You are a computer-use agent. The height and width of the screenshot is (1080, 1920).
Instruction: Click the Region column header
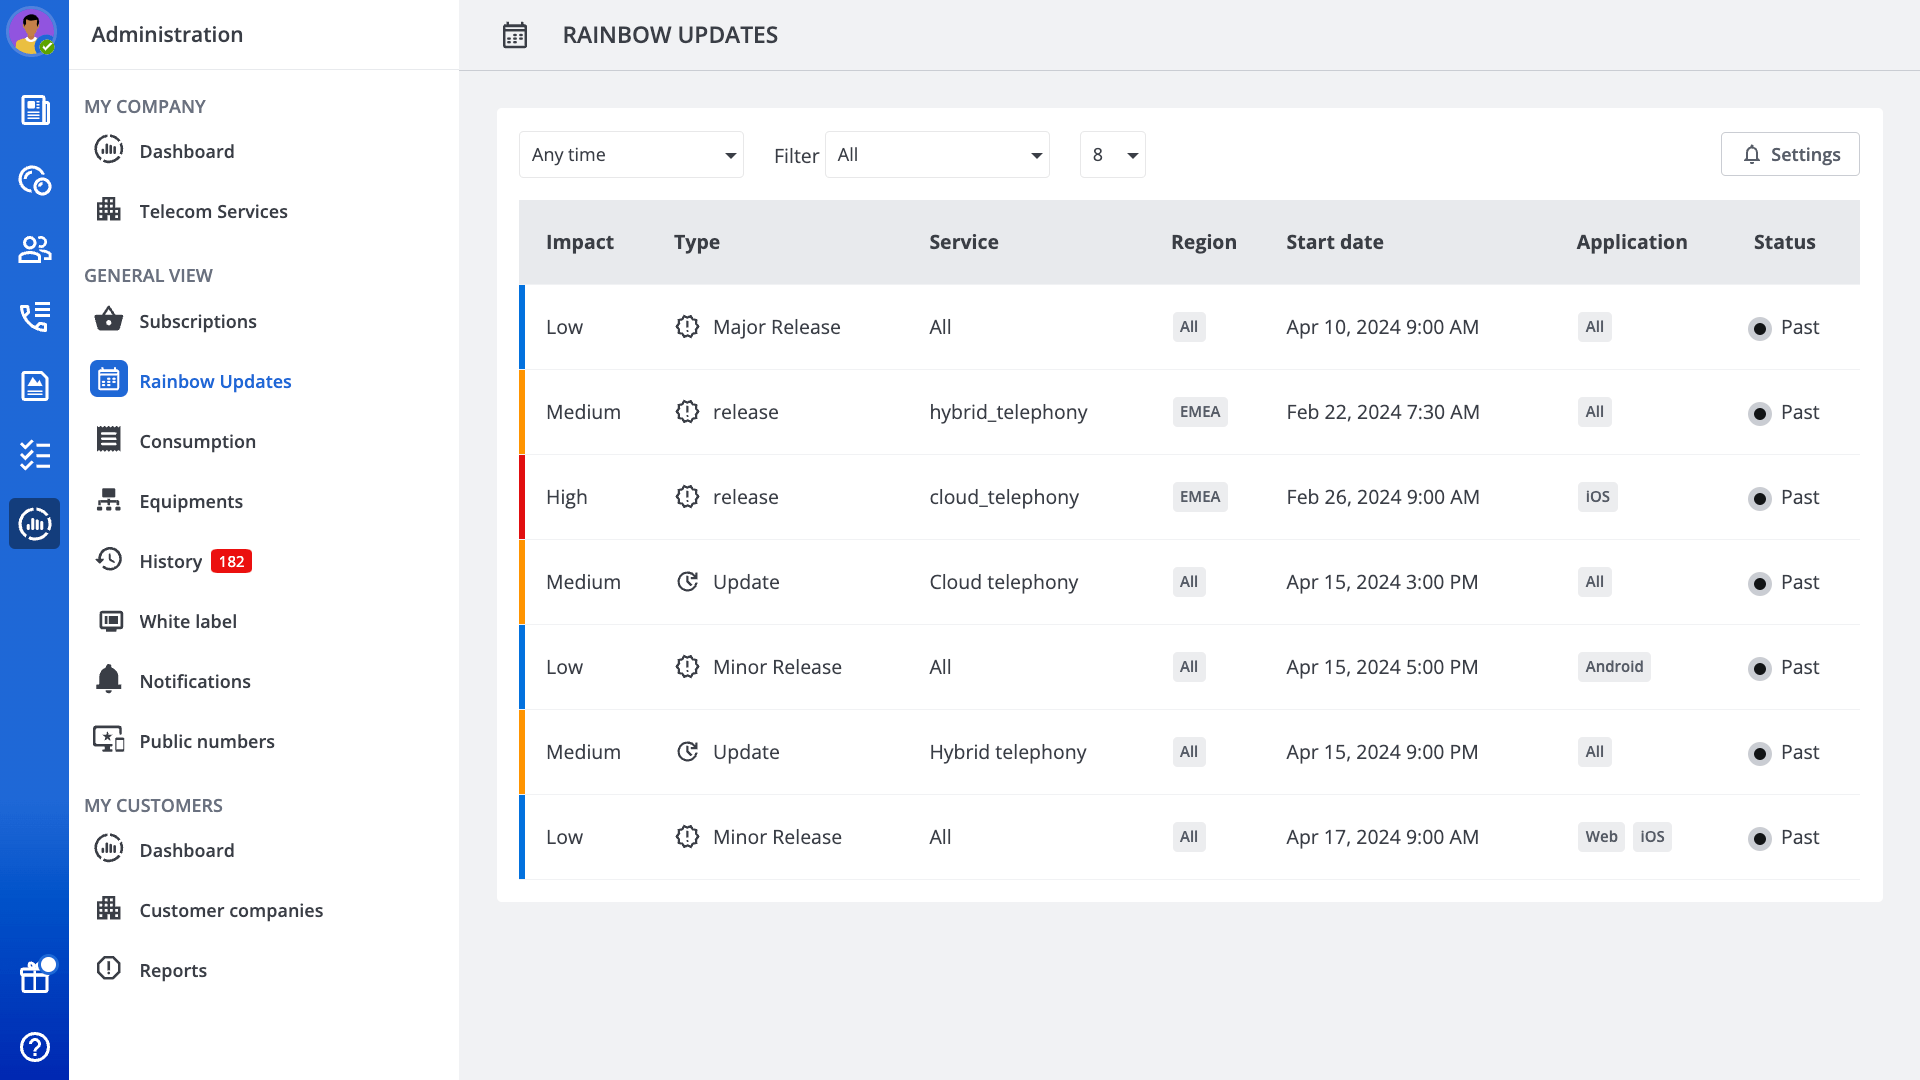[1204, 242]
